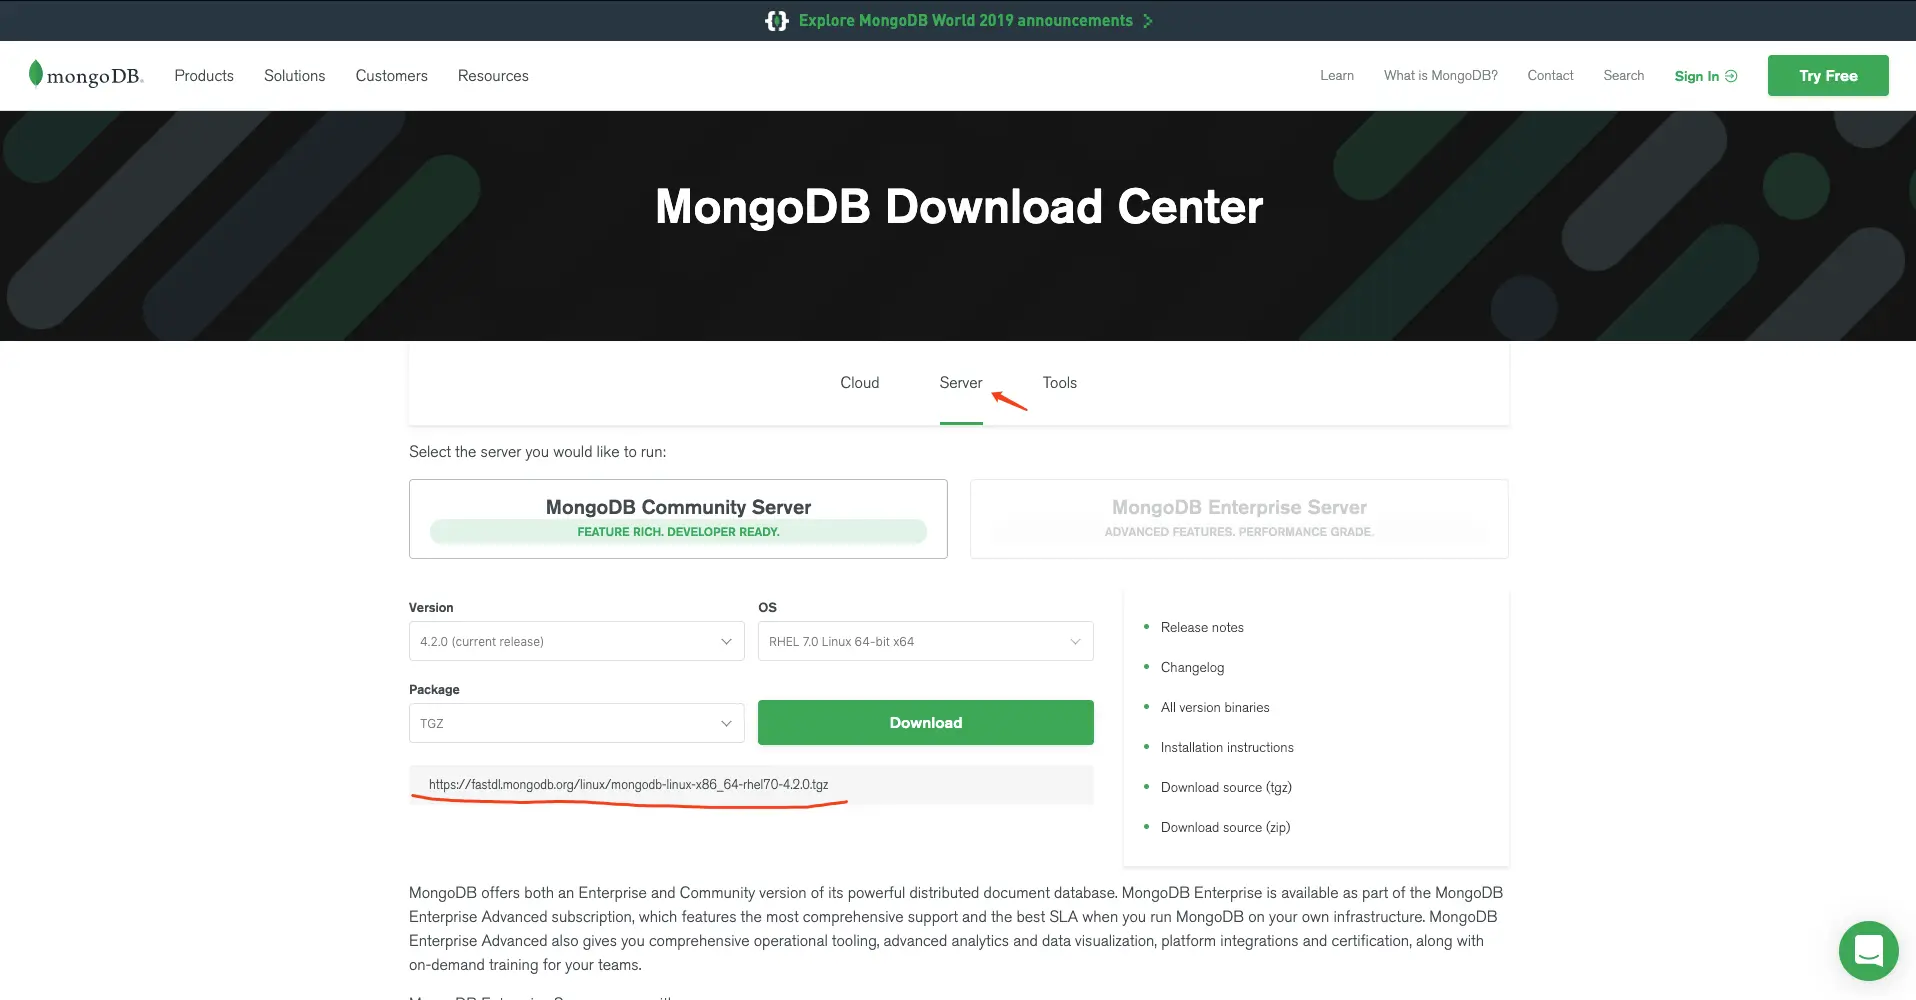The image size is (1916, 1000).
Task: Click the 'Select the server you would like to run' text
Action: click(x=538, y=452)
